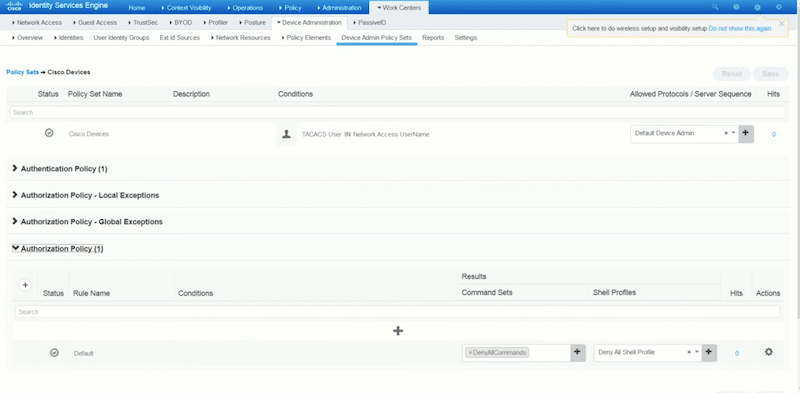The width and height of the screenshot is (800, 393).
Task: Click the user identity condition icon
Action: click(286, 134)
